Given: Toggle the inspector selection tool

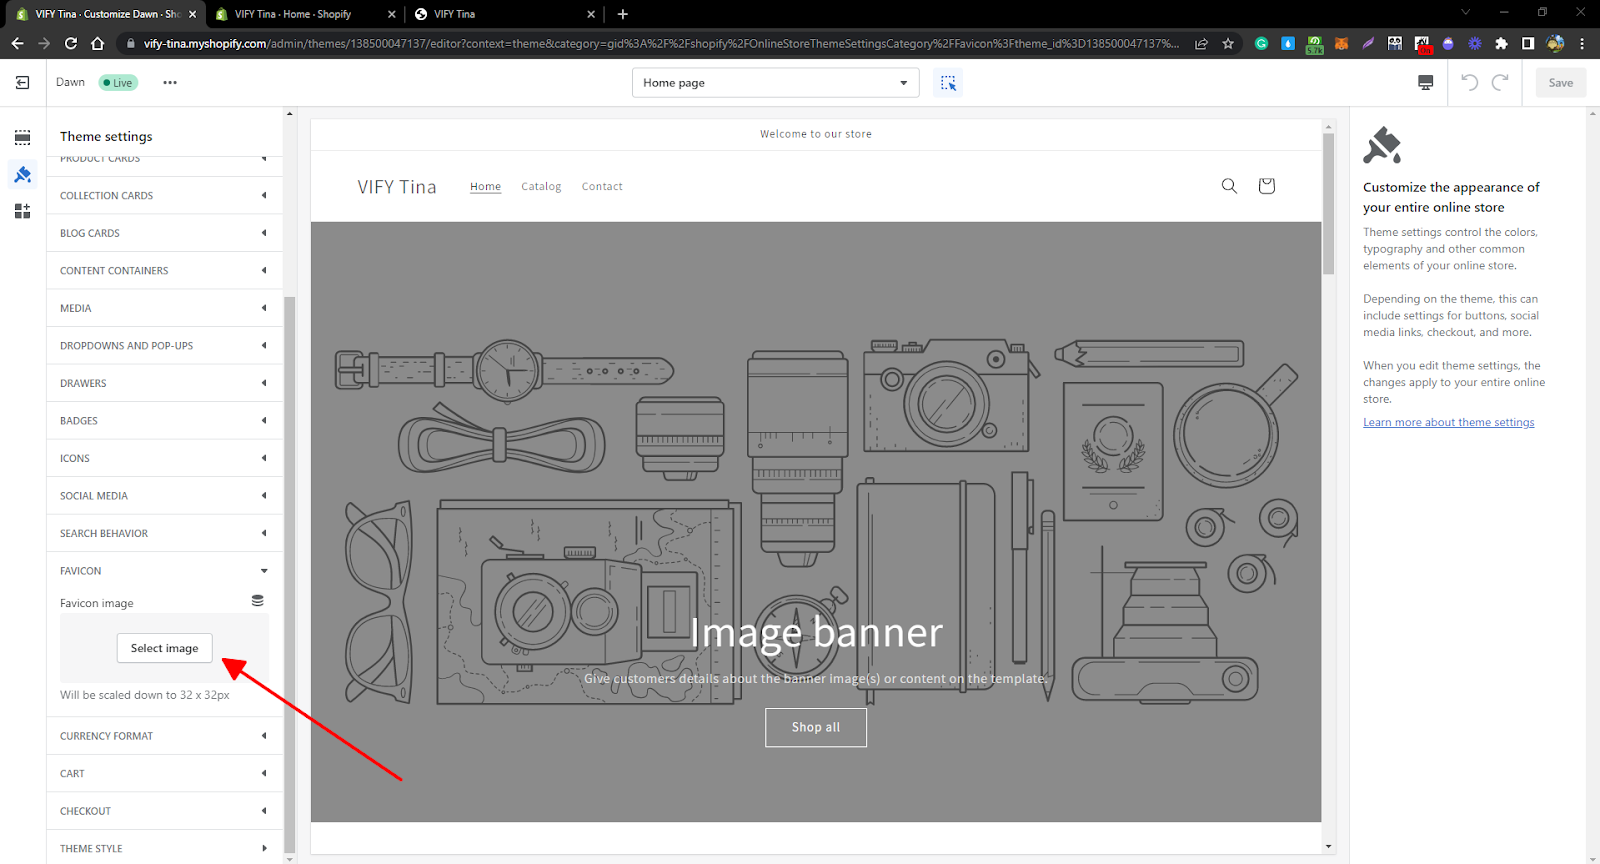Looking at the screenshot, I should pyautogui.click(x=948, y=83).
